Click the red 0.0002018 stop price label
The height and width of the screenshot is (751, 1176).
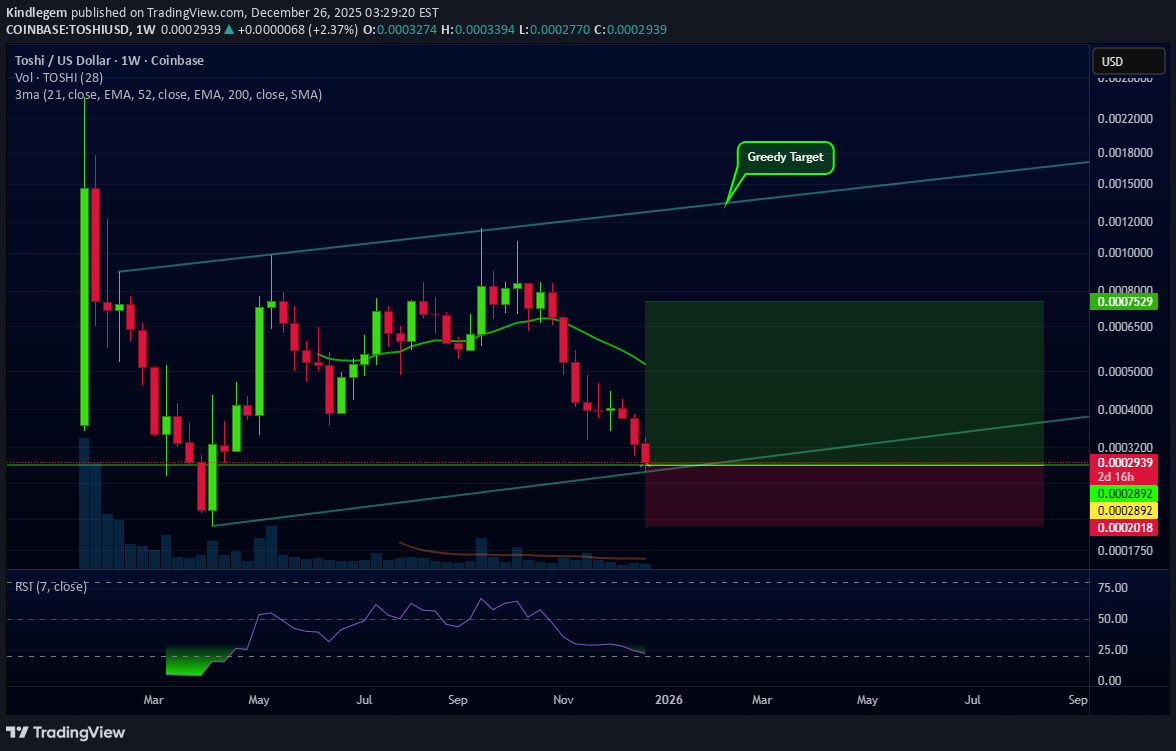coord(1124,527)
